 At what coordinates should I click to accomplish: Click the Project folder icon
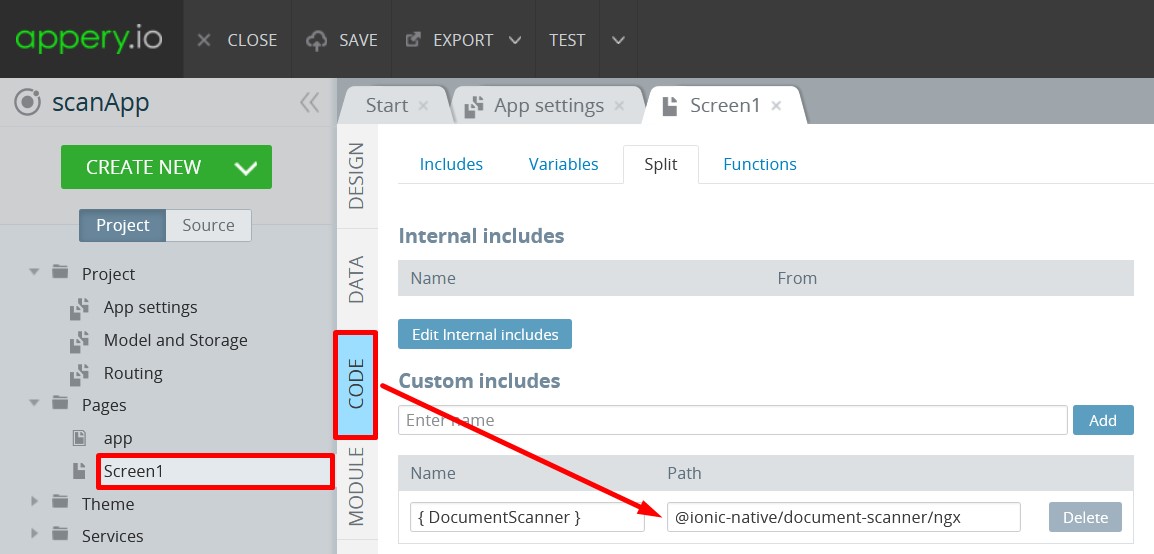[61, 272]
